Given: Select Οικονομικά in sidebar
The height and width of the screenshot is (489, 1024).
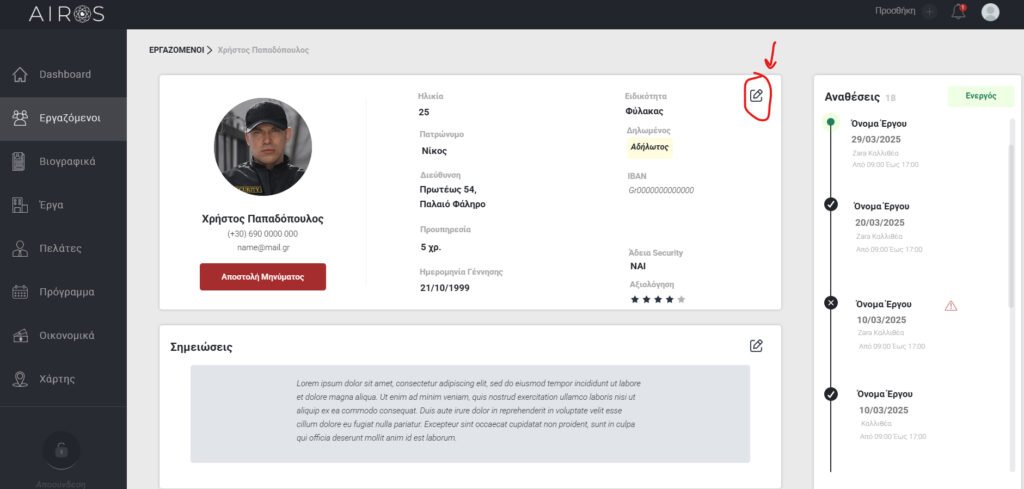Looking at the screenshot, I should pyautogui.click(x=66, y=336).
